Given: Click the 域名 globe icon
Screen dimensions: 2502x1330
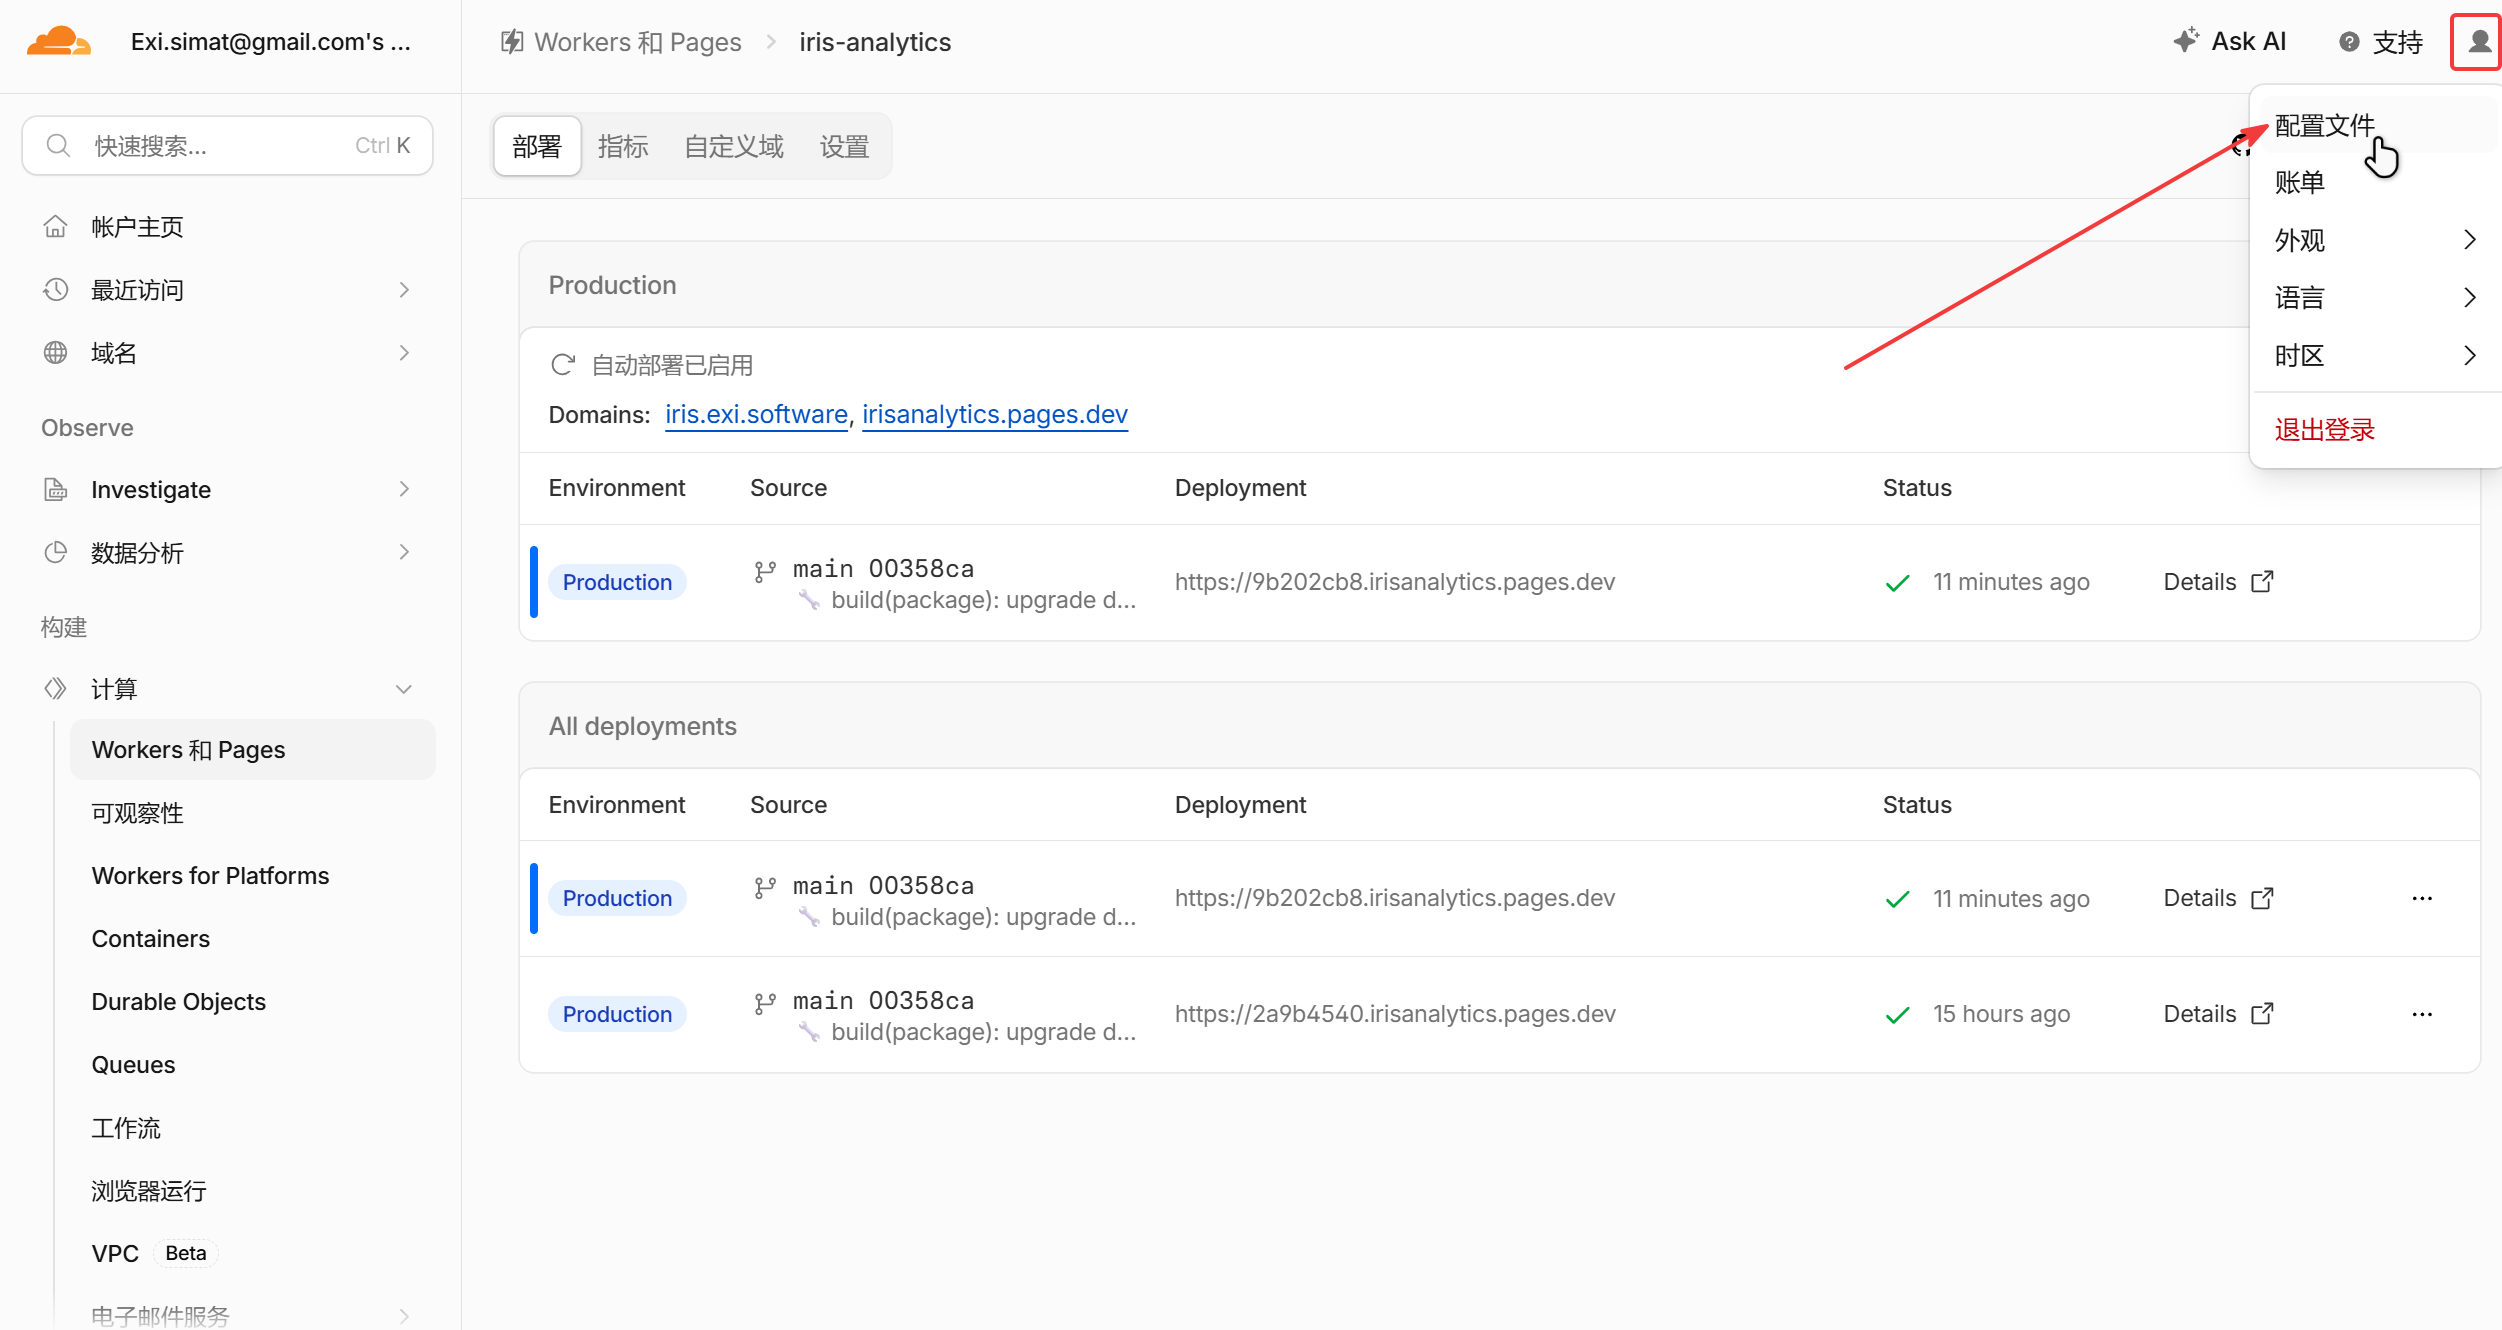Looking at the screenshot, I should [56, 353].
